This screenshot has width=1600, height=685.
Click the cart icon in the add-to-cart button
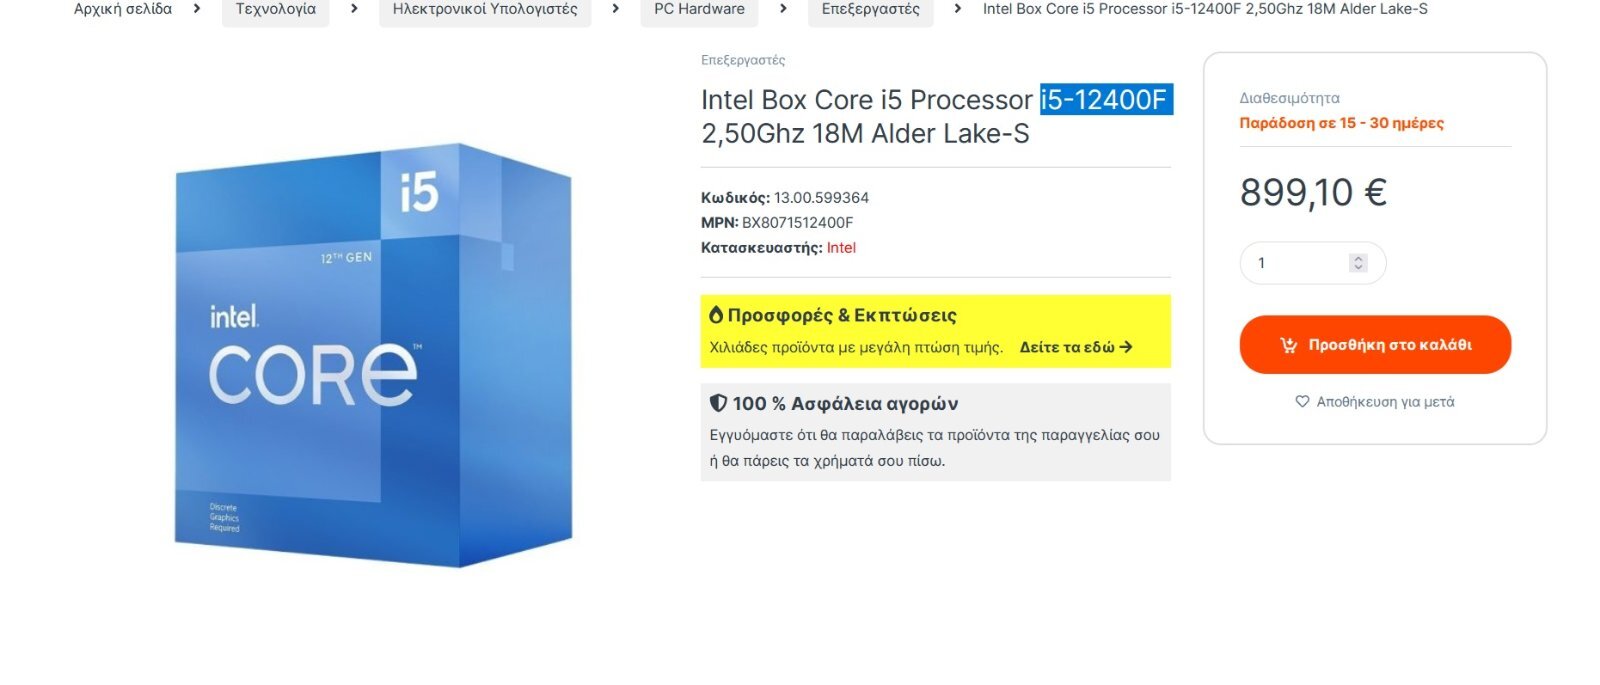coord(1289,345)
